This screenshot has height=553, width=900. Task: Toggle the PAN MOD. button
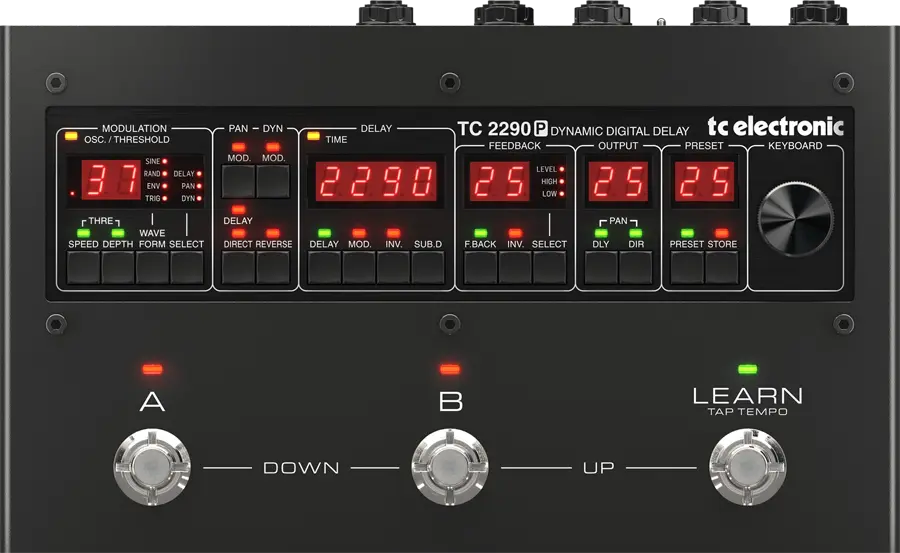tap(238, 181)
